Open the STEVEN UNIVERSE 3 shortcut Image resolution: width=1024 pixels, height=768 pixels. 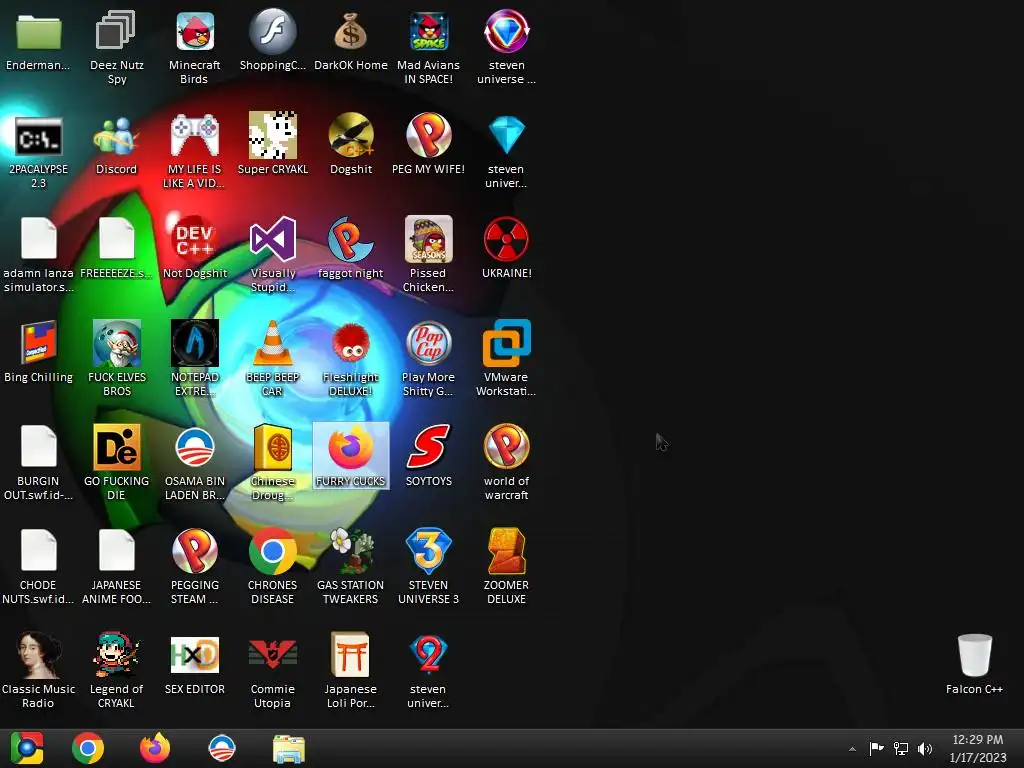coord(428,552)
